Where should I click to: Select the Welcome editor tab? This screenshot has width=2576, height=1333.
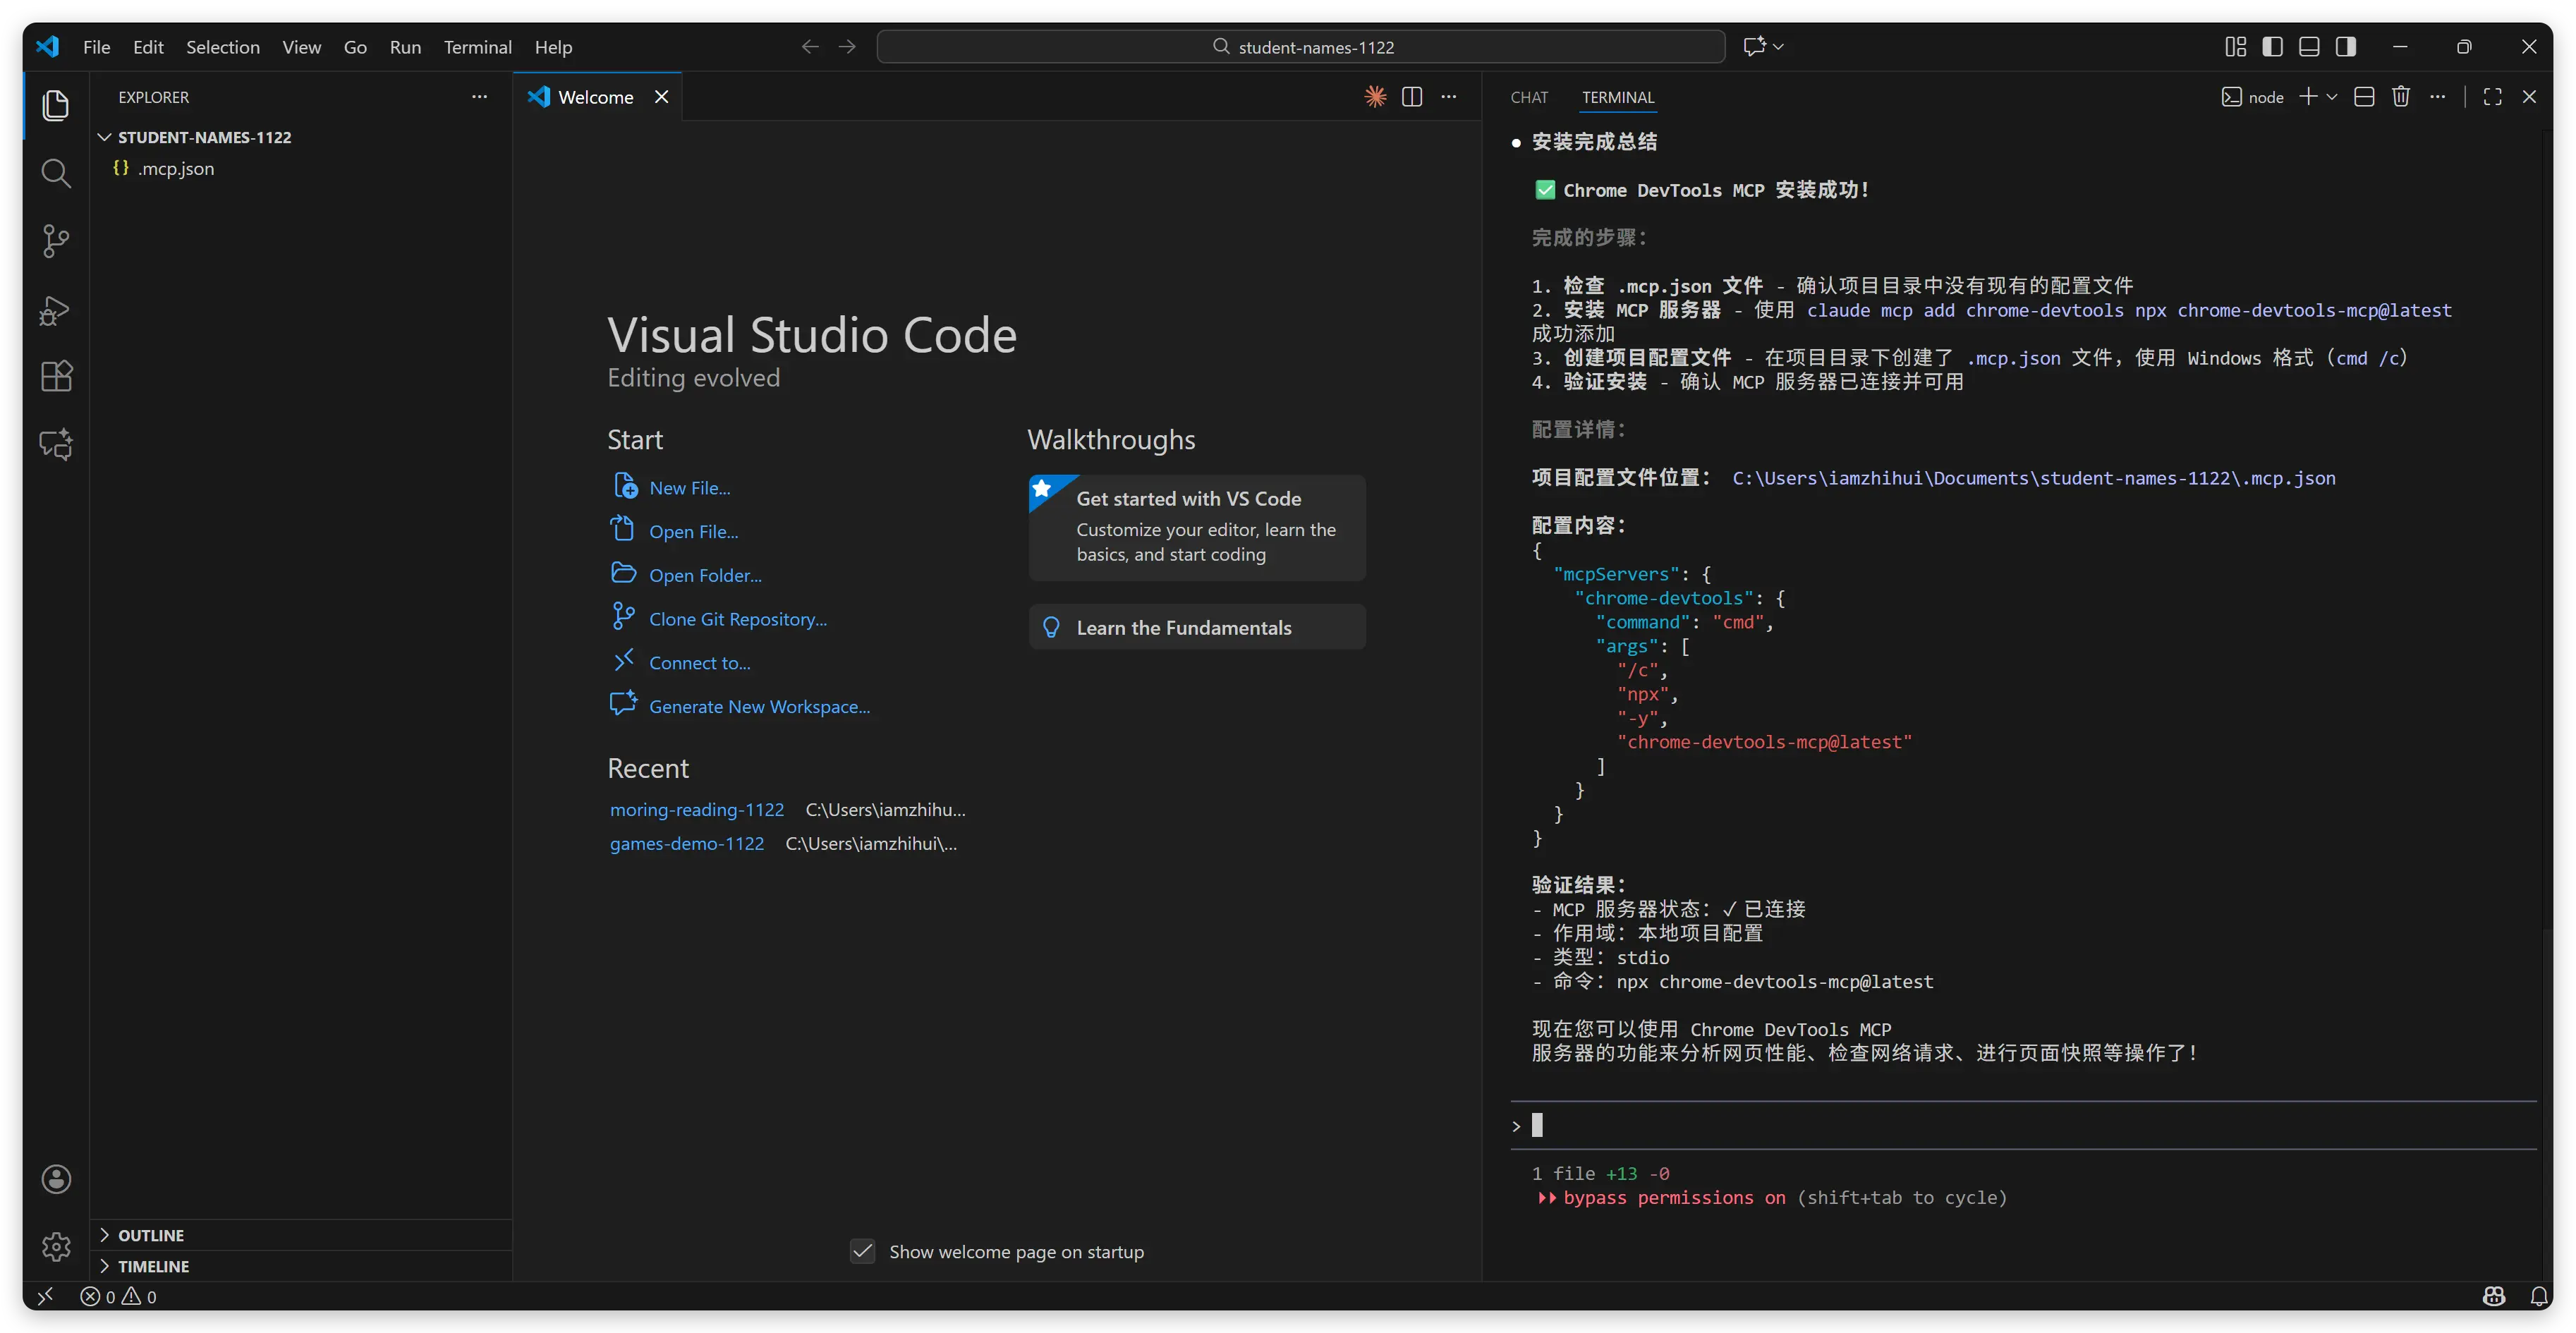tap(596, 97)
